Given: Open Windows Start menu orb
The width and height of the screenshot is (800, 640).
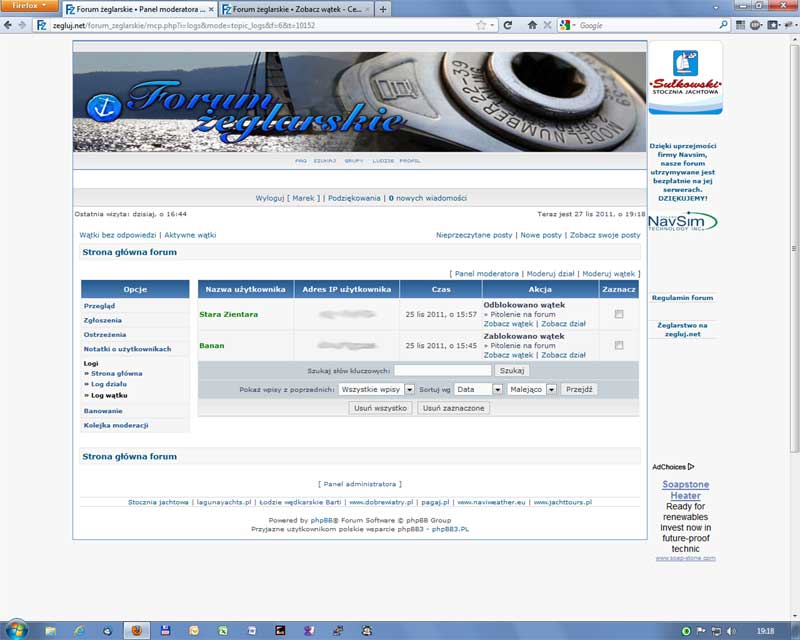Looking at the screenshot, I should pyautogui.click(x=14, y=630).
